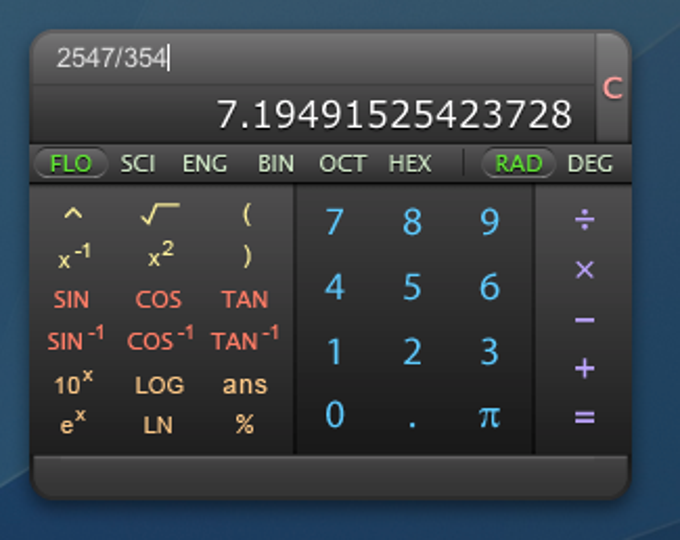Click the x inverse (x⁻¹) key
Image resolution: width=680 pixels, height=540 pixels.
(x=74, y=256)
